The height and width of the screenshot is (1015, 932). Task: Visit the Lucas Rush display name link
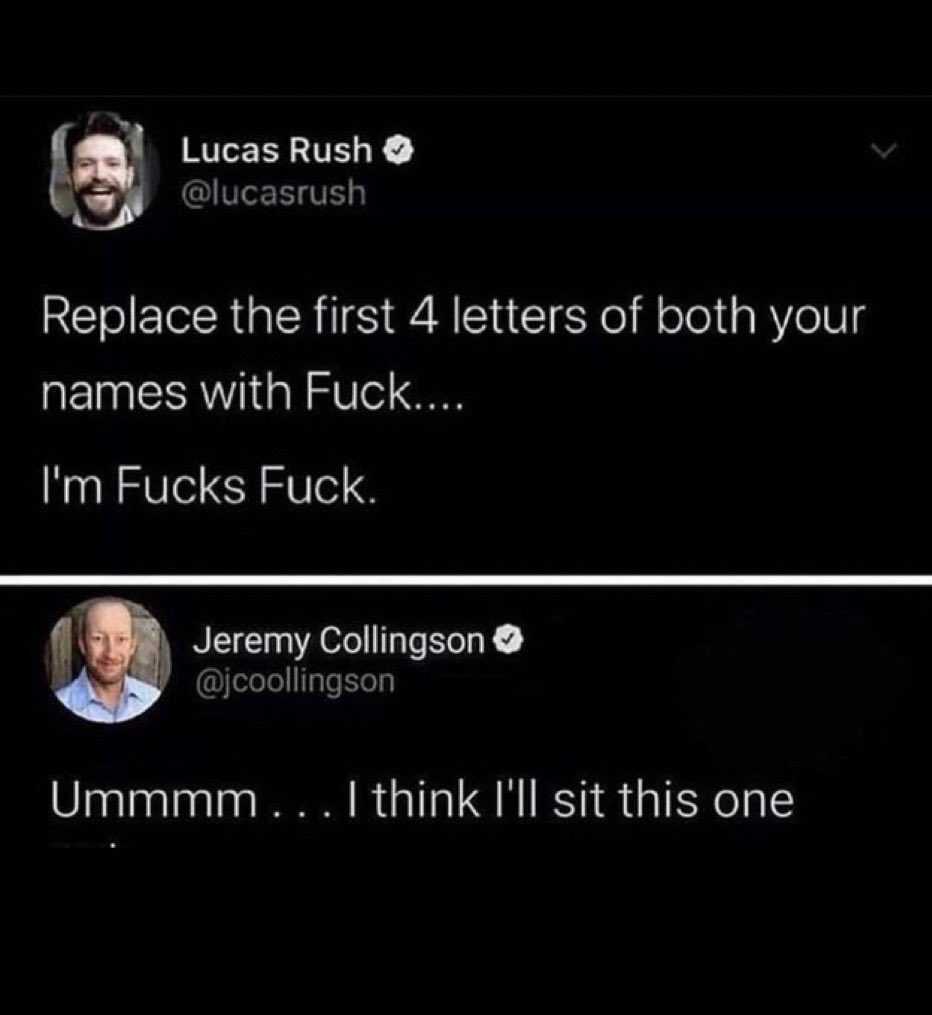click(276, 151)
